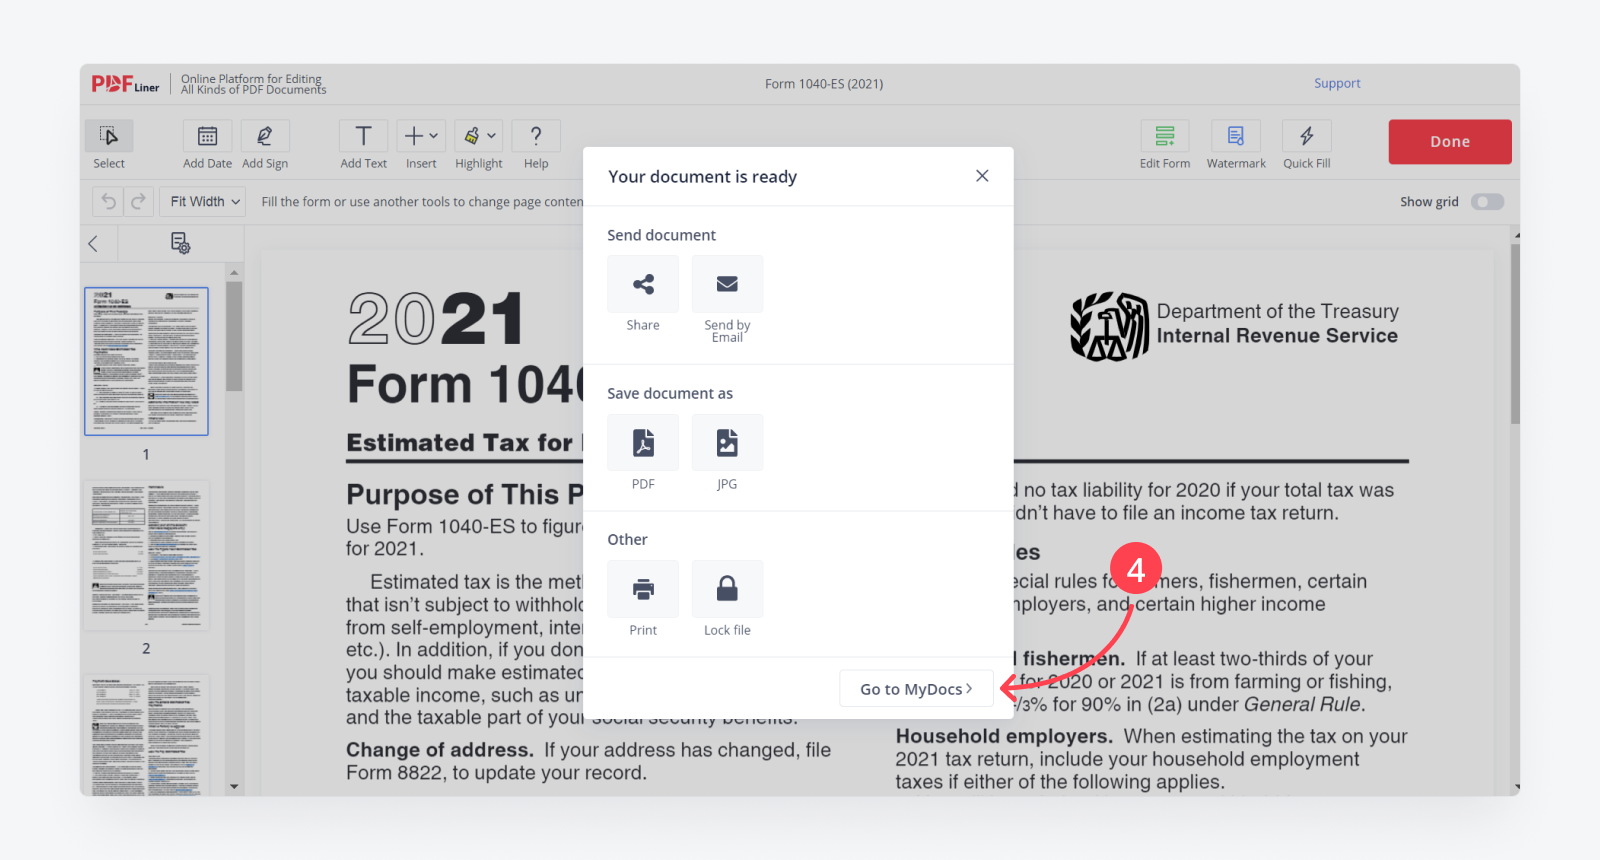Open the Edit Form tool

point(1165,136)
